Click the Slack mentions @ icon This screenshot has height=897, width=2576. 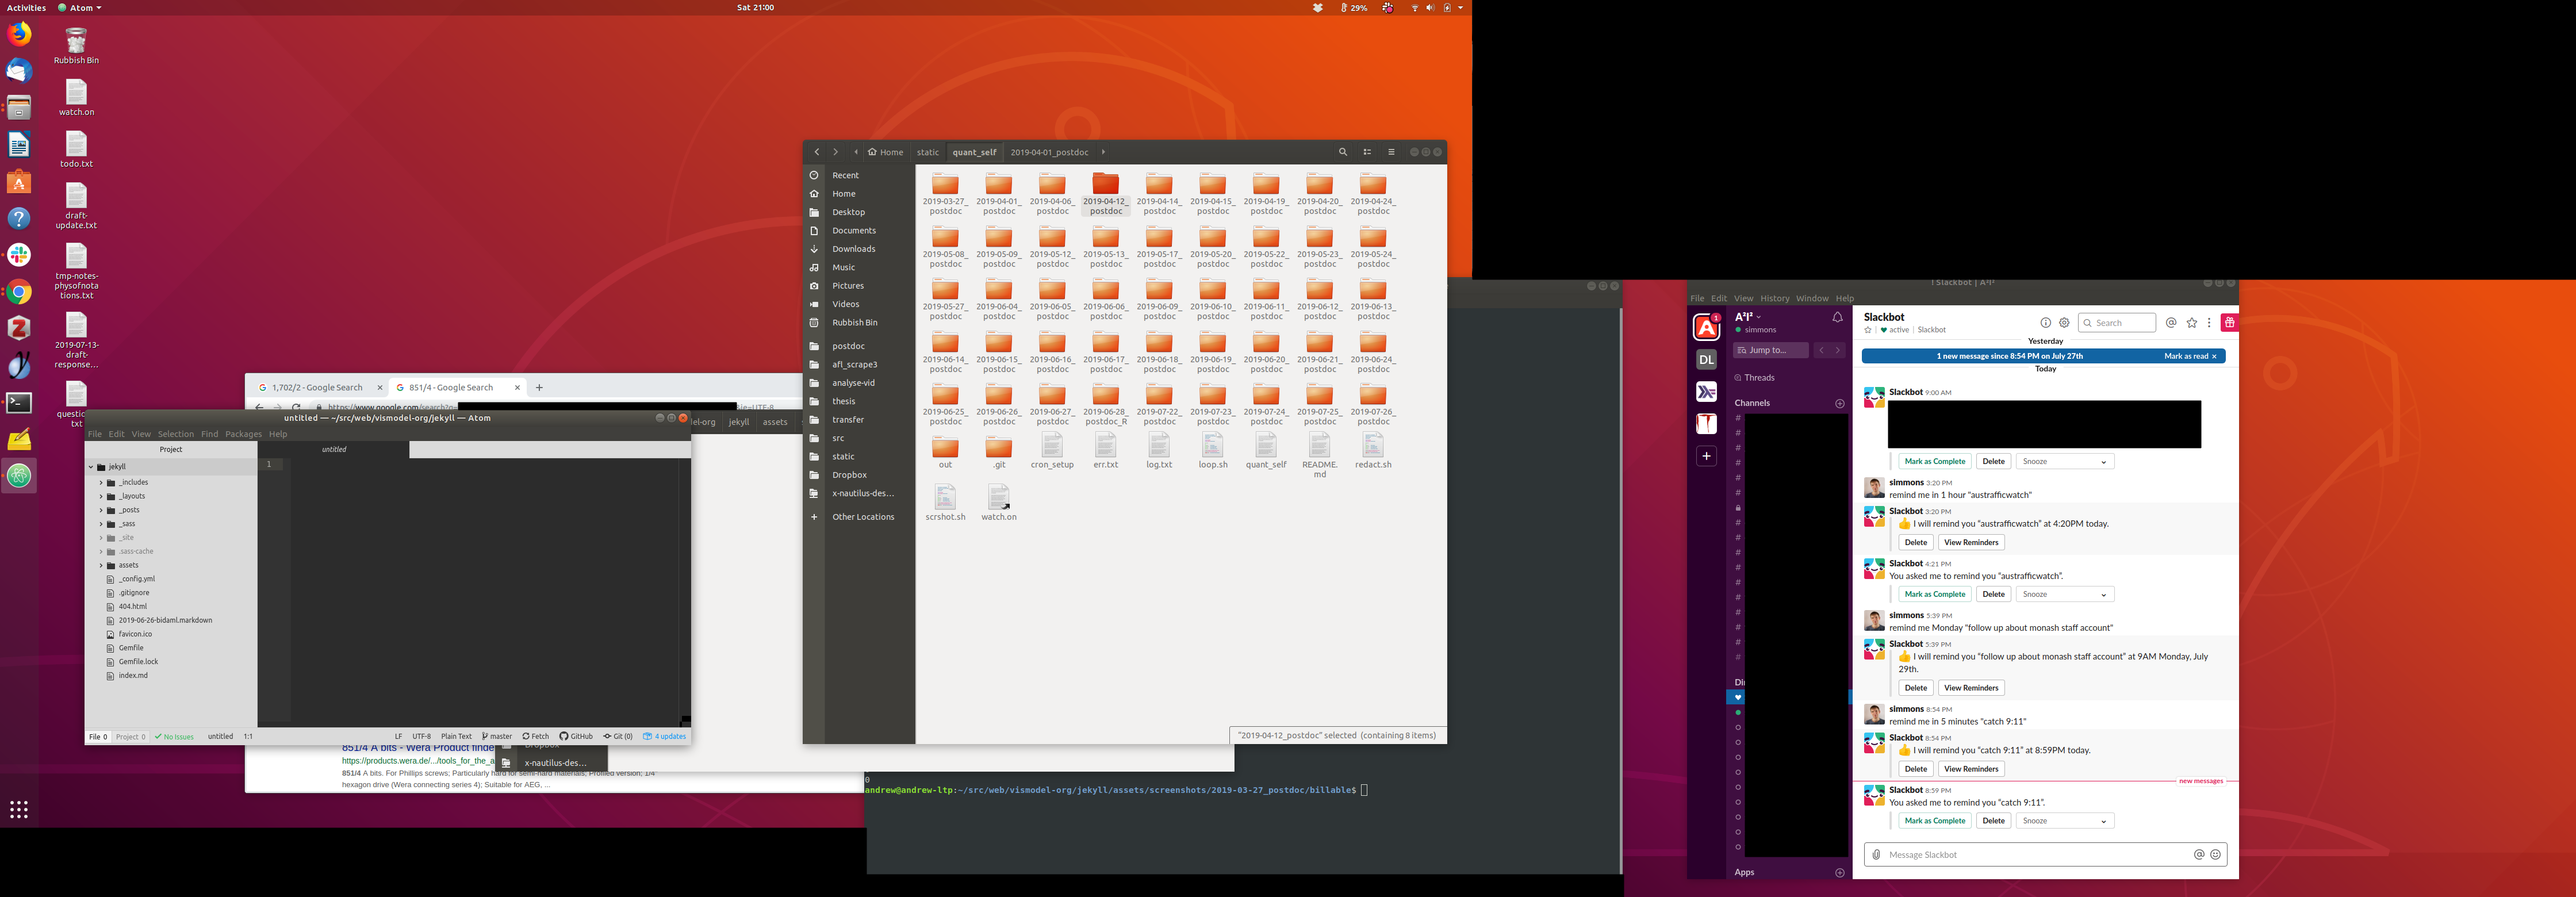click(2171, 323)
